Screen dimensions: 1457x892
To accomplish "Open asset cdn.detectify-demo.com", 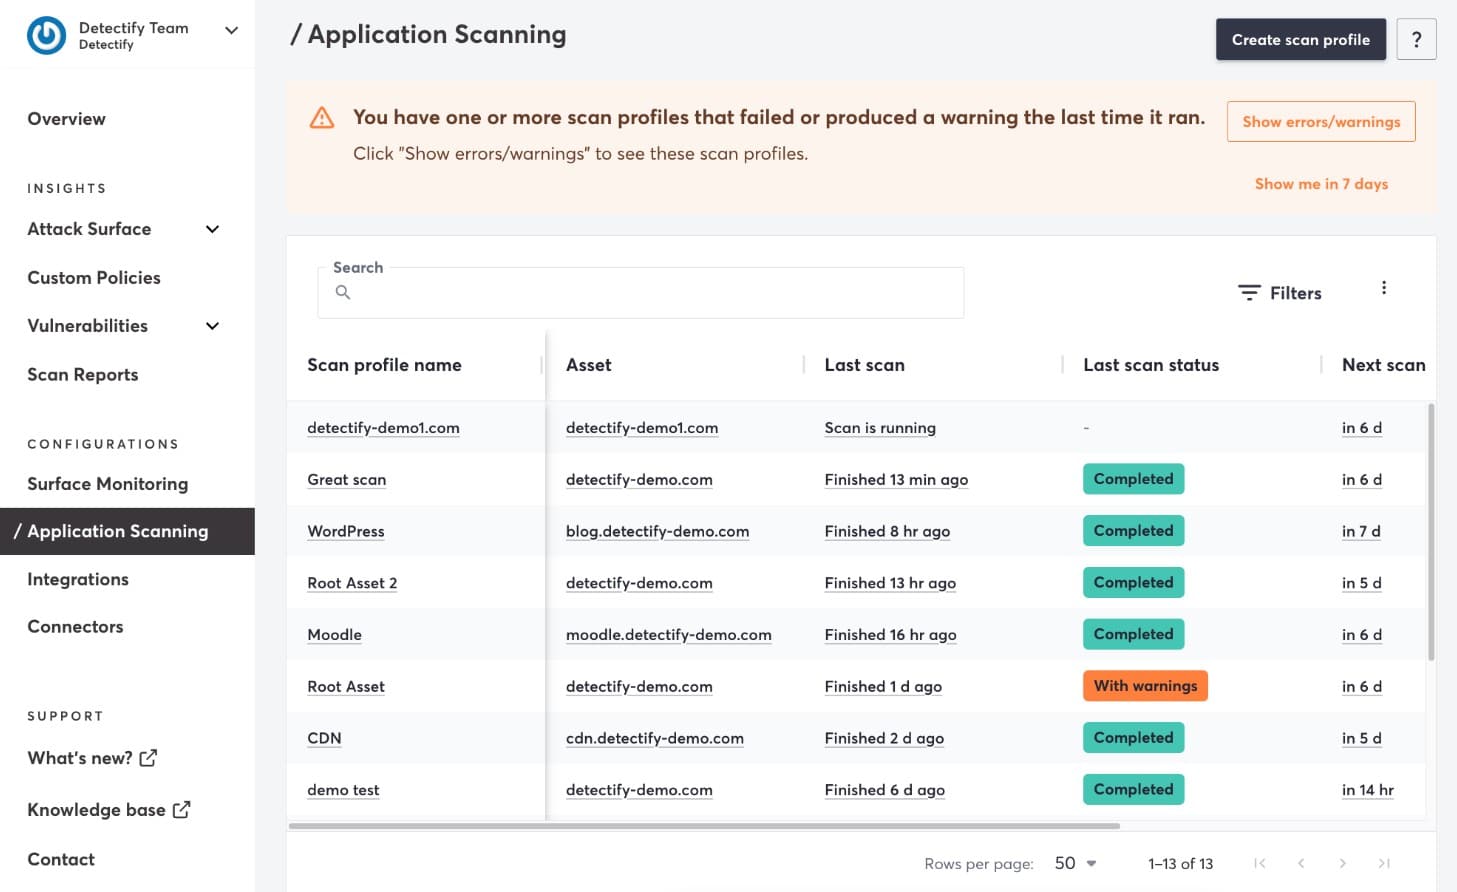I will (x=655, y=738).
